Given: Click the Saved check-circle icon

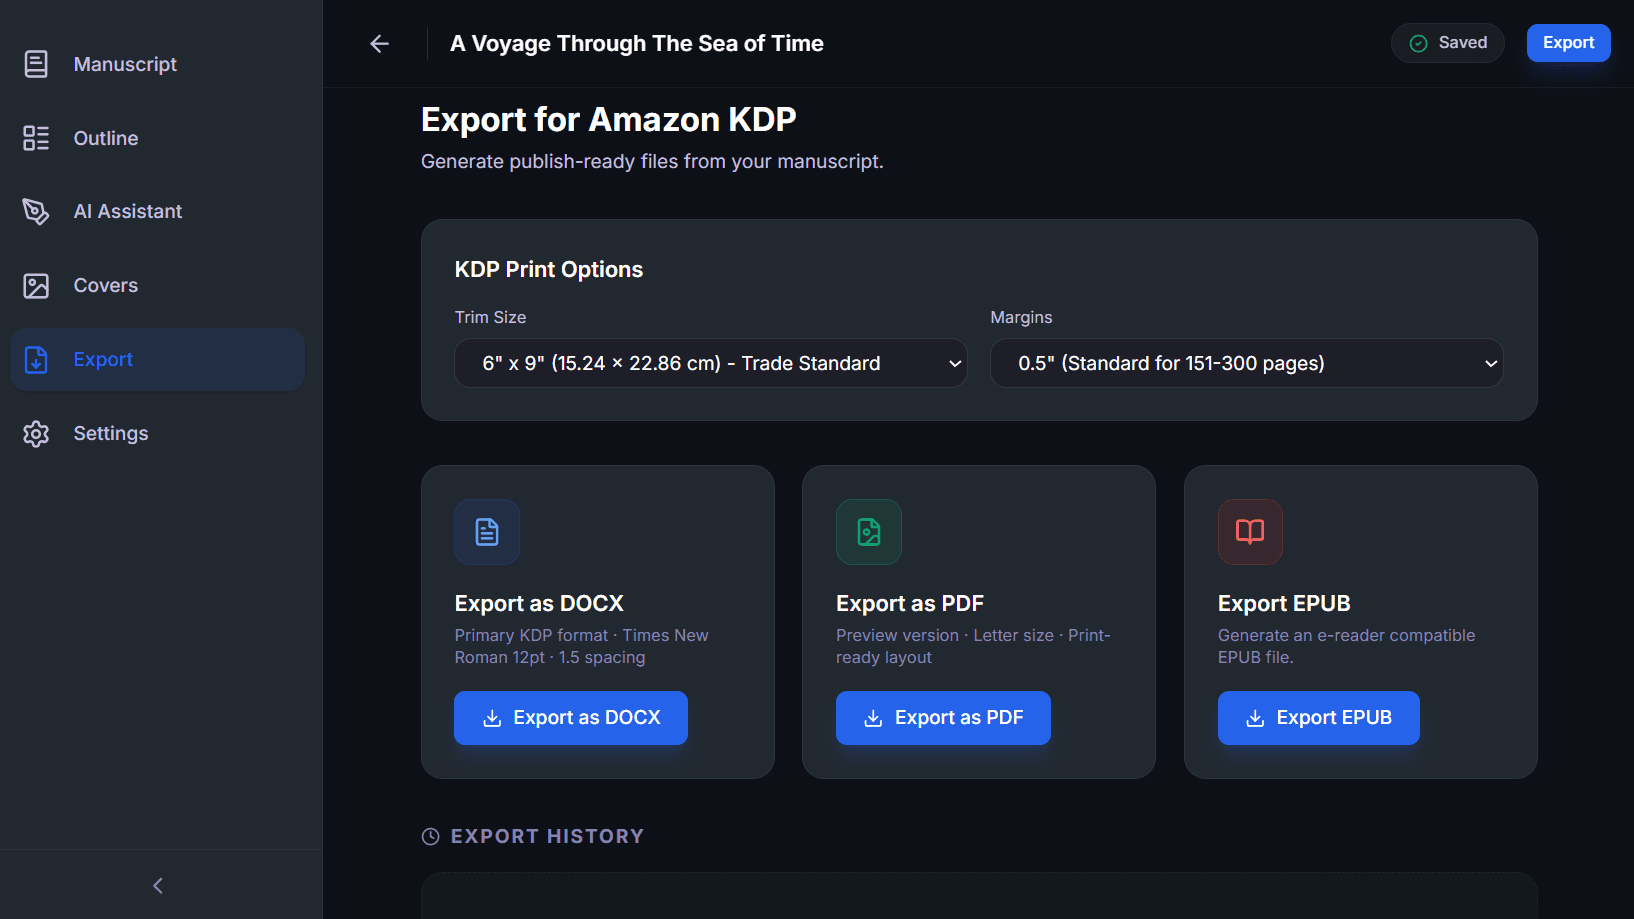Looking at the screenshot, I should click(1418, 43).
